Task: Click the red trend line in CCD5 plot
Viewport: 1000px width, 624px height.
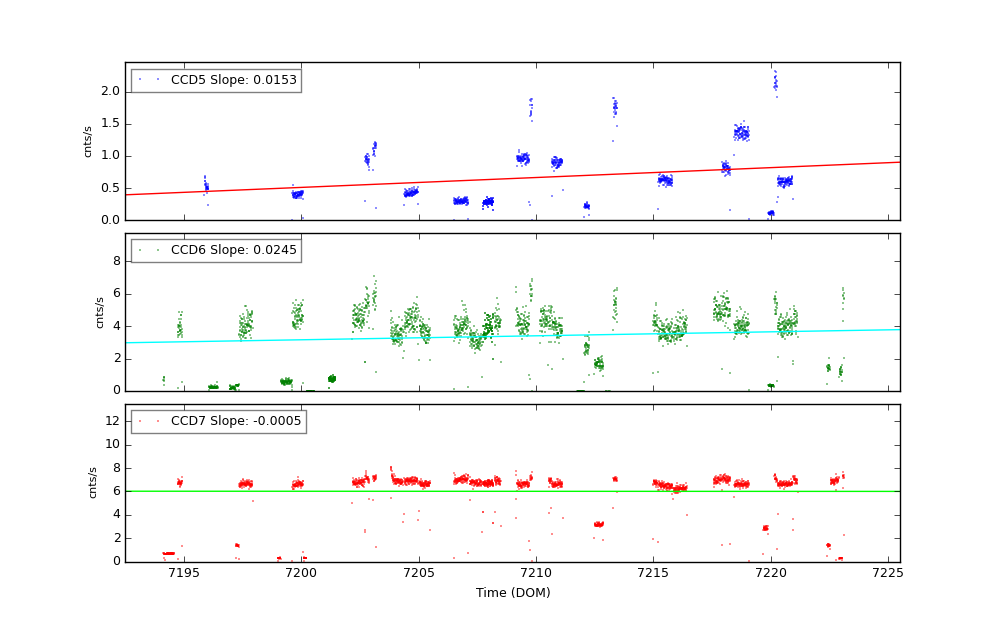Action: [700, 173]
